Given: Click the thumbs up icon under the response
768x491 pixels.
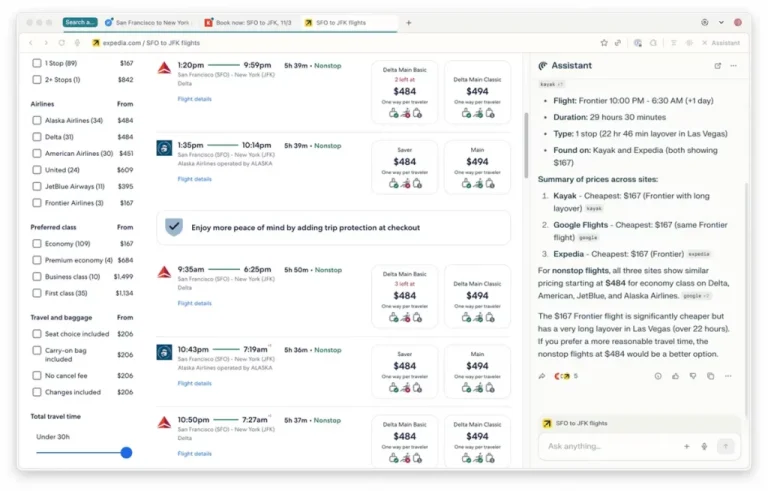Looking at the screenshot, I should click(675, 376).
